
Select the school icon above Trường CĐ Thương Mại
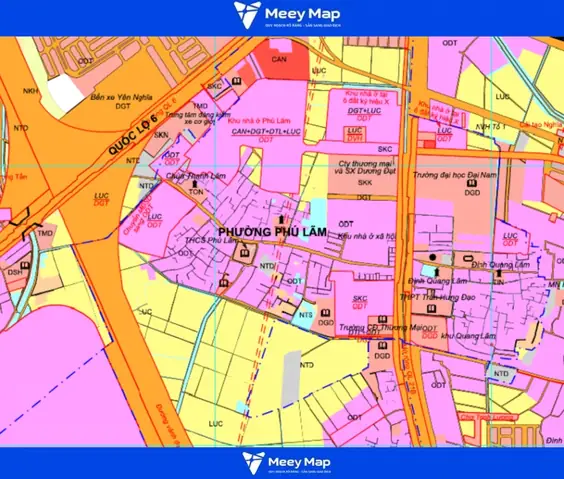[x=382, y=319]
